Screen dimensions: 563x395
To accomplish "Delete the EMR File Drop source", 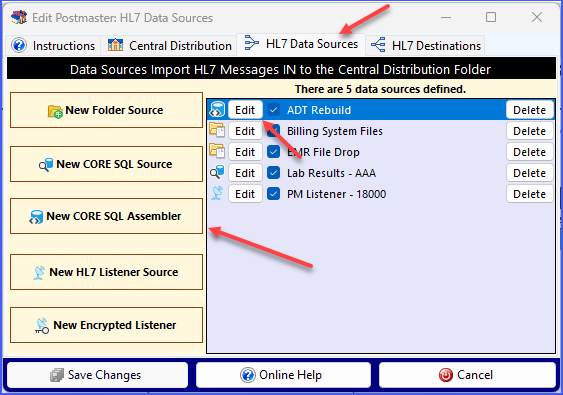I will 529,152.
